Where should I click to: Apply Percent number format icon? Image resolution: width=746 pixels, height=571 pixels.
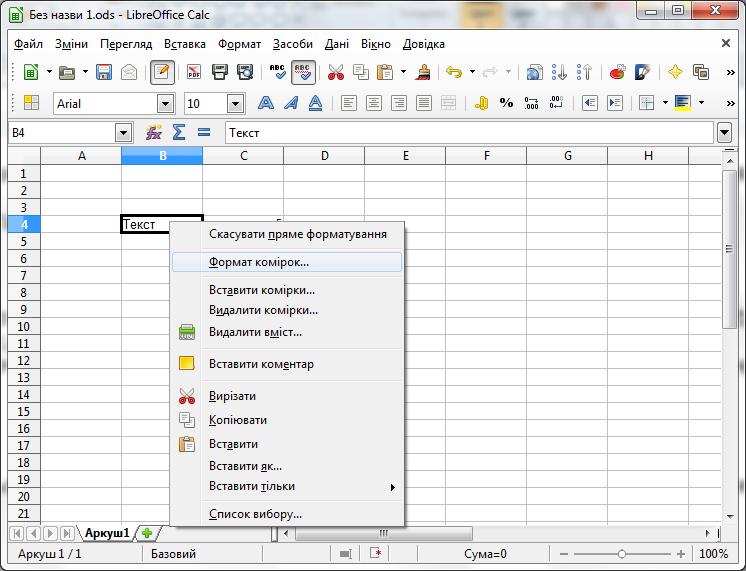(506, 103)
